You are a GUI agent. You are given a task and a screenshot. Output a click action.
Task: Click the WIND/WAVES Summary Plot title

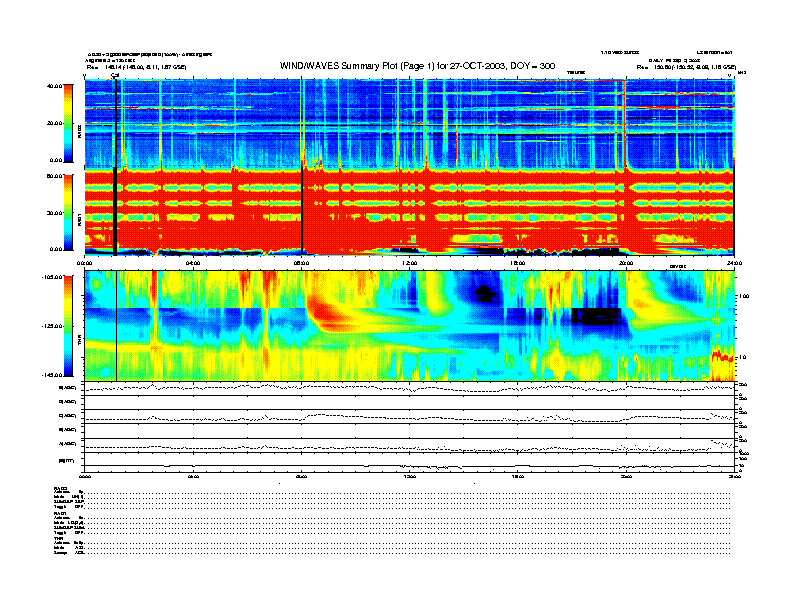pos(417,66)
